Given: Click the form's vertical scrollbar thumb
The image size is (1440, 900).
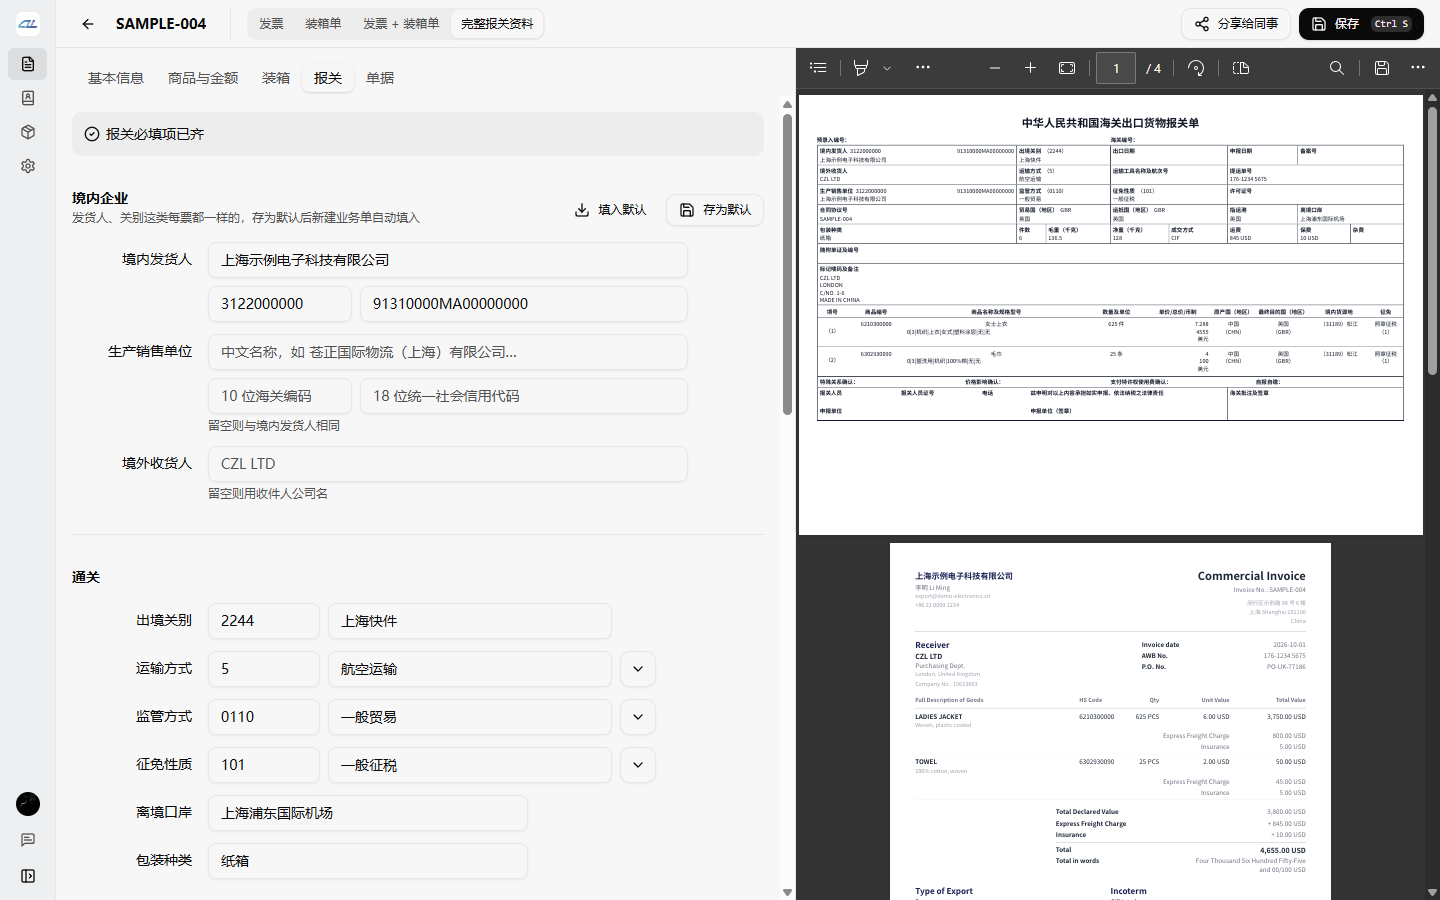Looking at the screenshot, I should (788, 264).
